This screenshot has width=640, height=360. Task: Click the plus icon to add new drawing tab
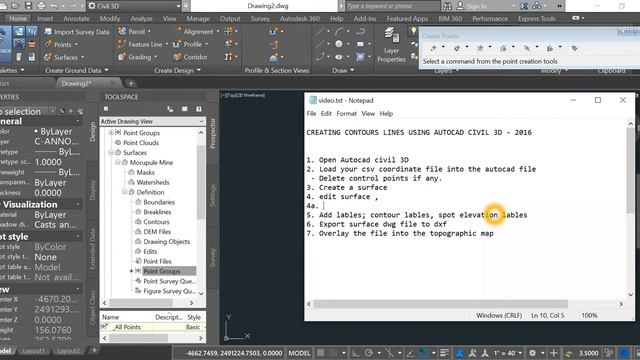[x=131, y=83]
